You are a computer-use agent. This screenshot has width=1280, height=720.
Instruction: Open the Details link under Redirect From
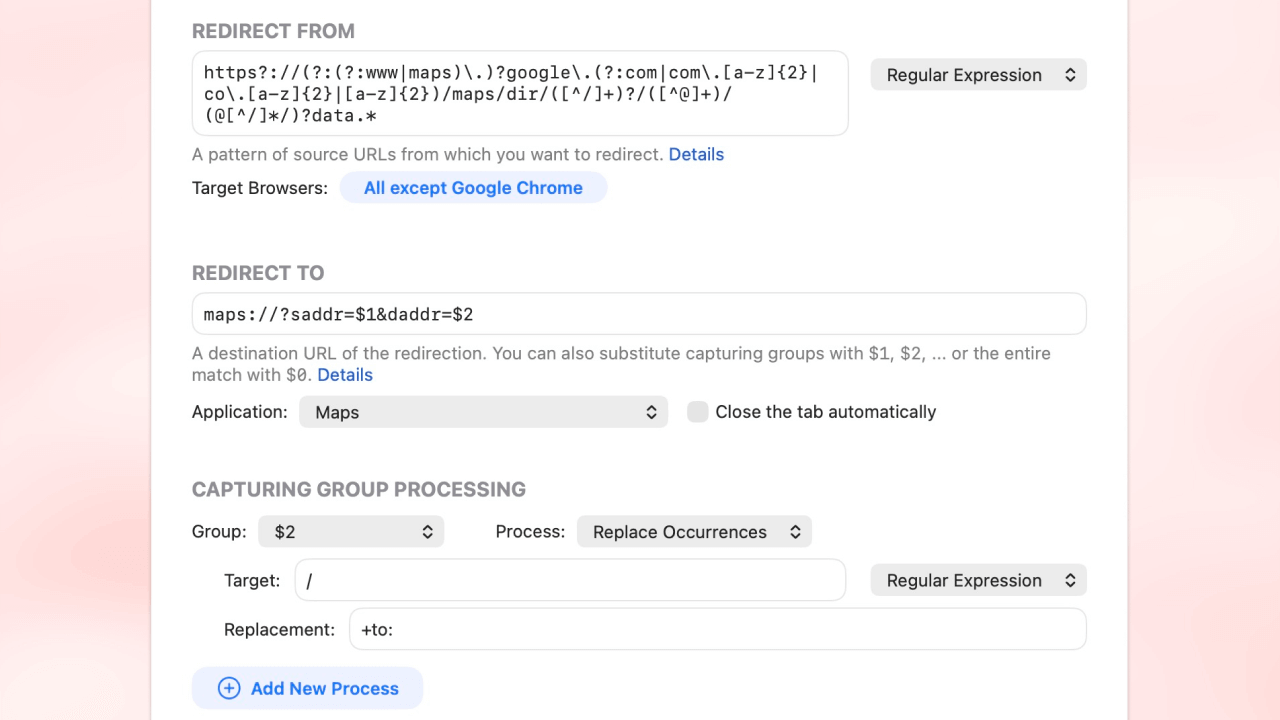696,154
